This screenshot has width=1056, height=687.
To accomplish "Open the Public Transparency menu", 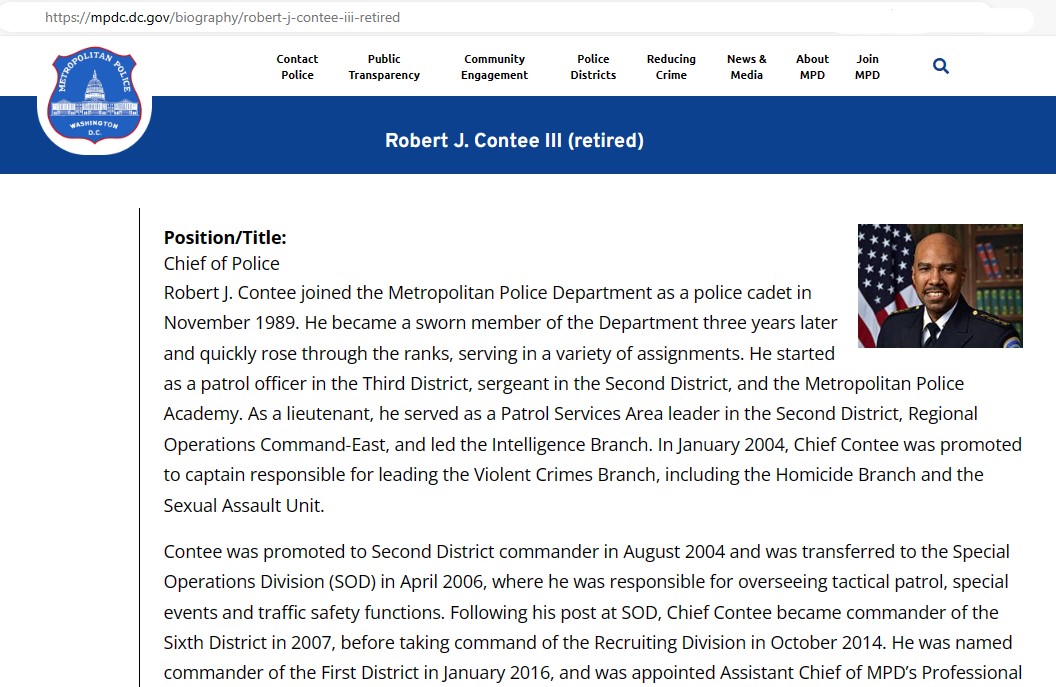I will (x=384, y=67).
